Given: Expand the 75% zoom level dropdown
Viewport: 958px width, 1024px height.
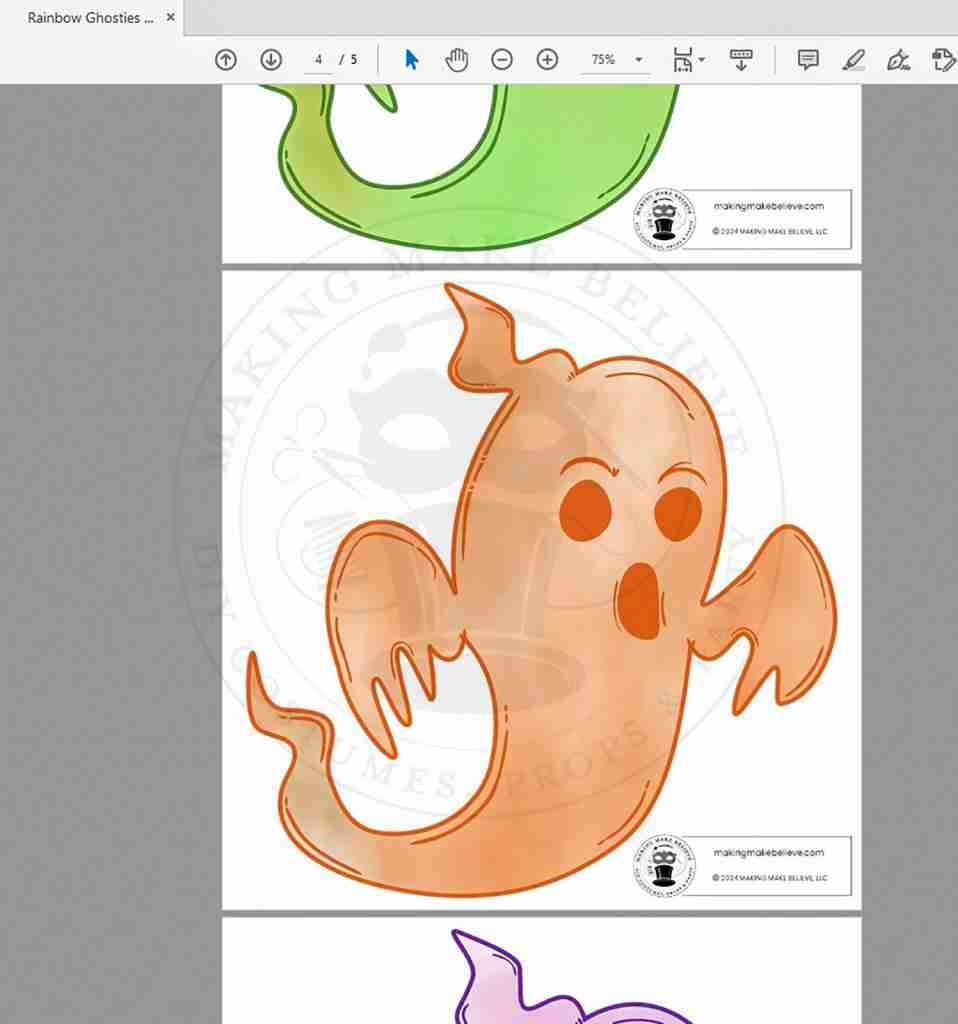Looking at the screenshot, I should [639, 60].
